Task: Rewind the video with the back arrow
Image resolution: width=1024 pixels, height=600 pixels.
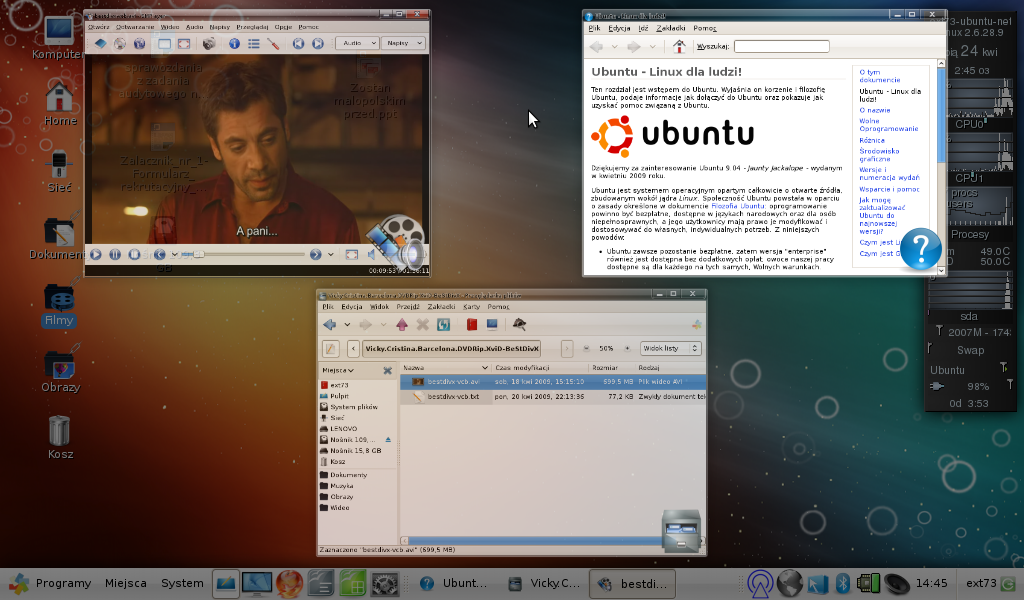Action: click(x=159, y=254)
